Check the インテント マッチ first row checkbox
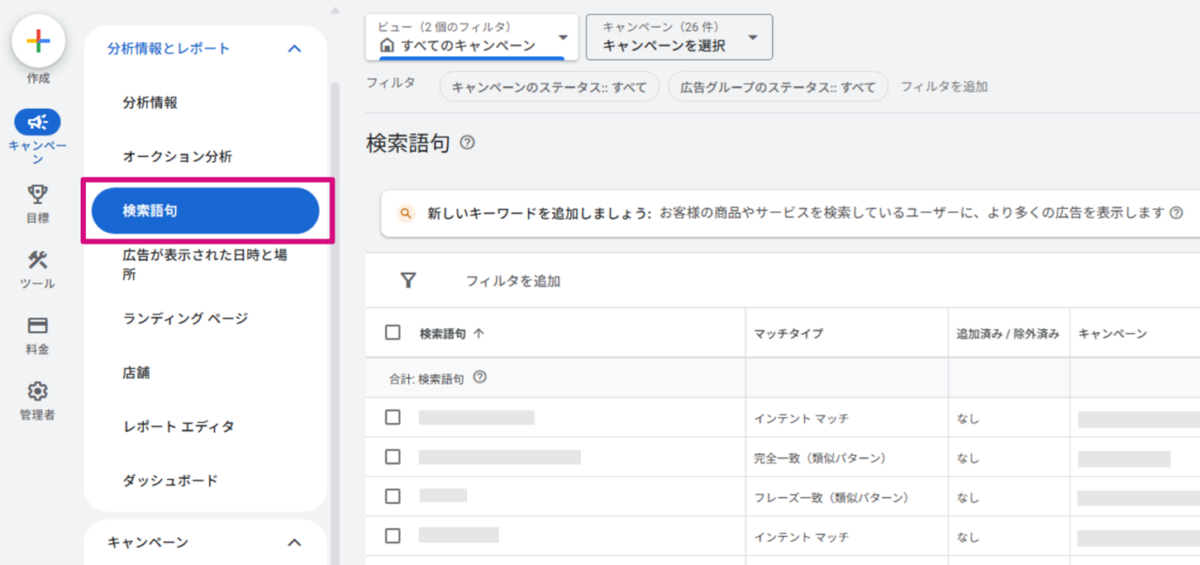Screen dimensions: 1200x565 pos(393,417)
